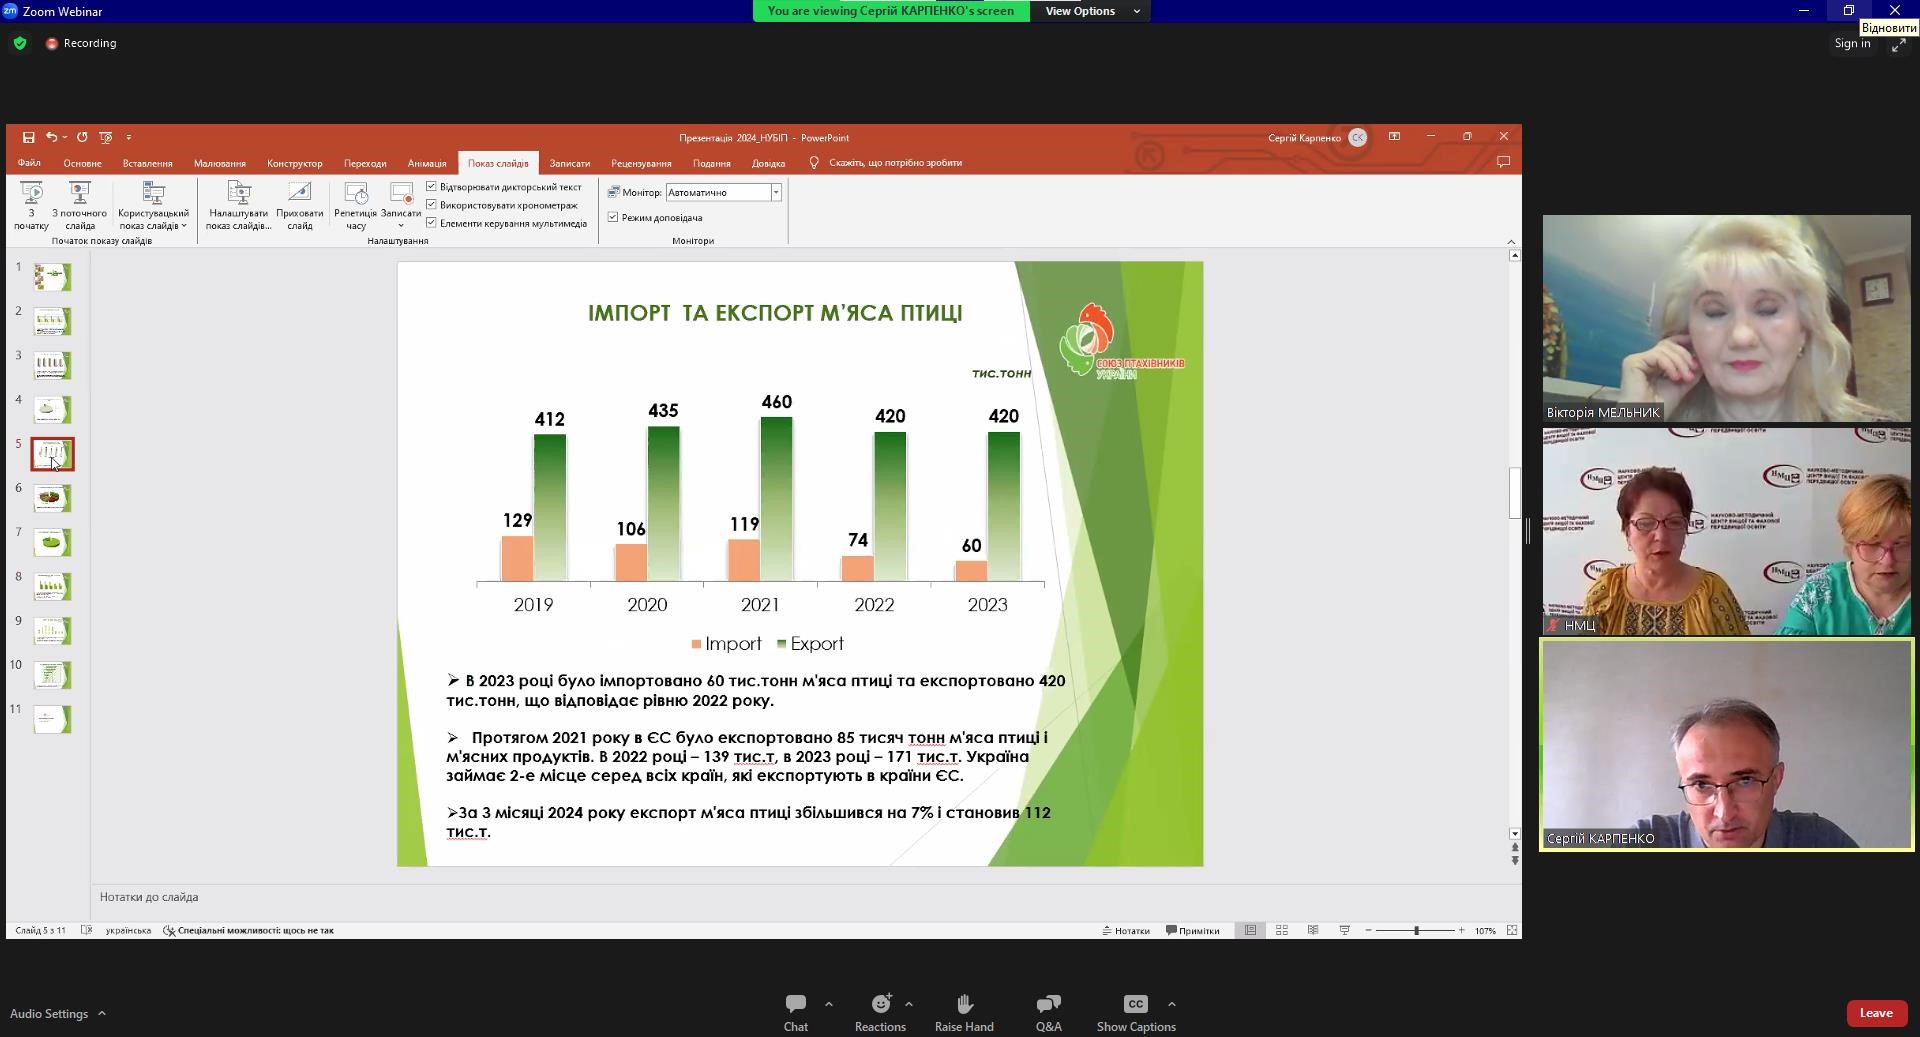Open Zoom Q&A
Screen dimensions: 1920x1037
tap(1048, 1013)
